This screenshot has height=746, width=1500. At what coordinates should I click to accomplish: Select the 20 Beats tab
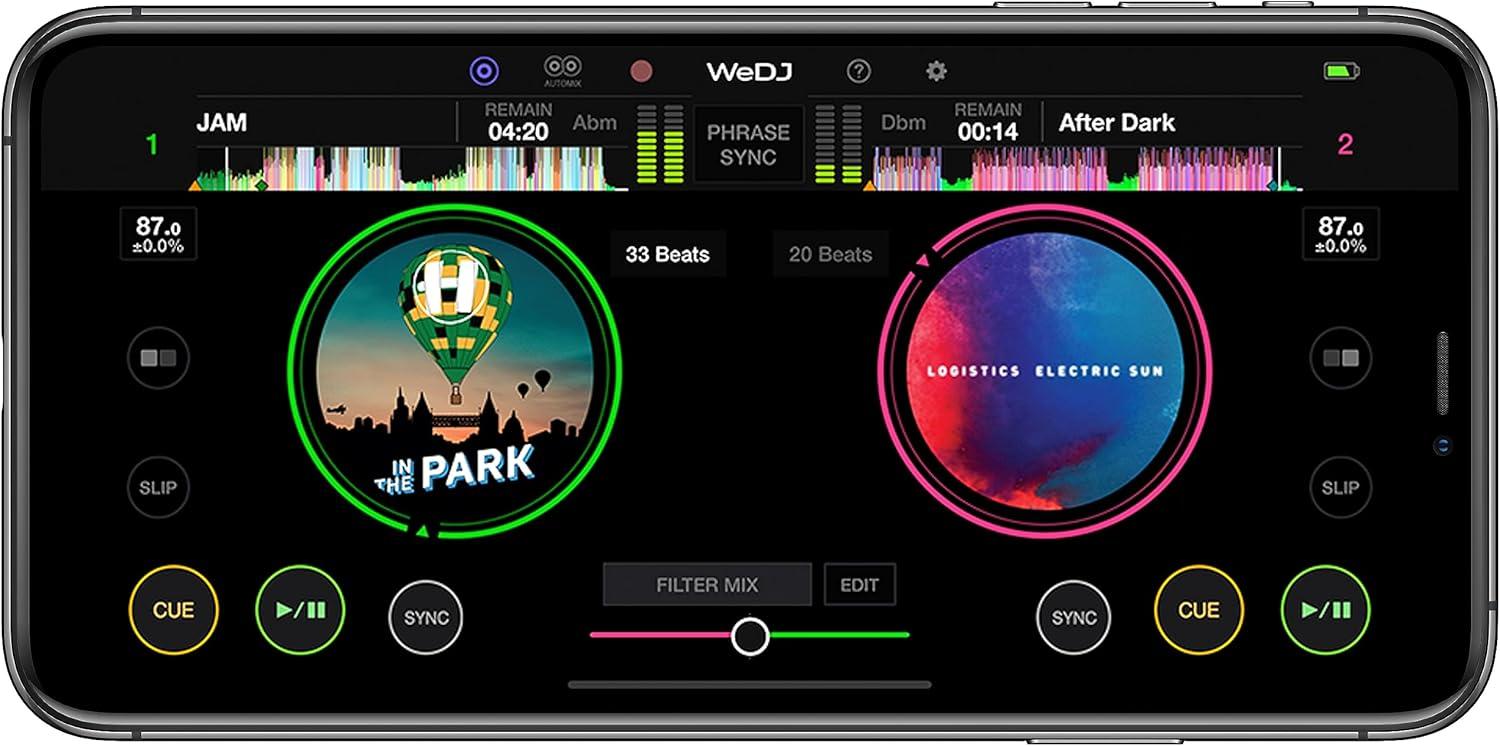pos(830,254)
